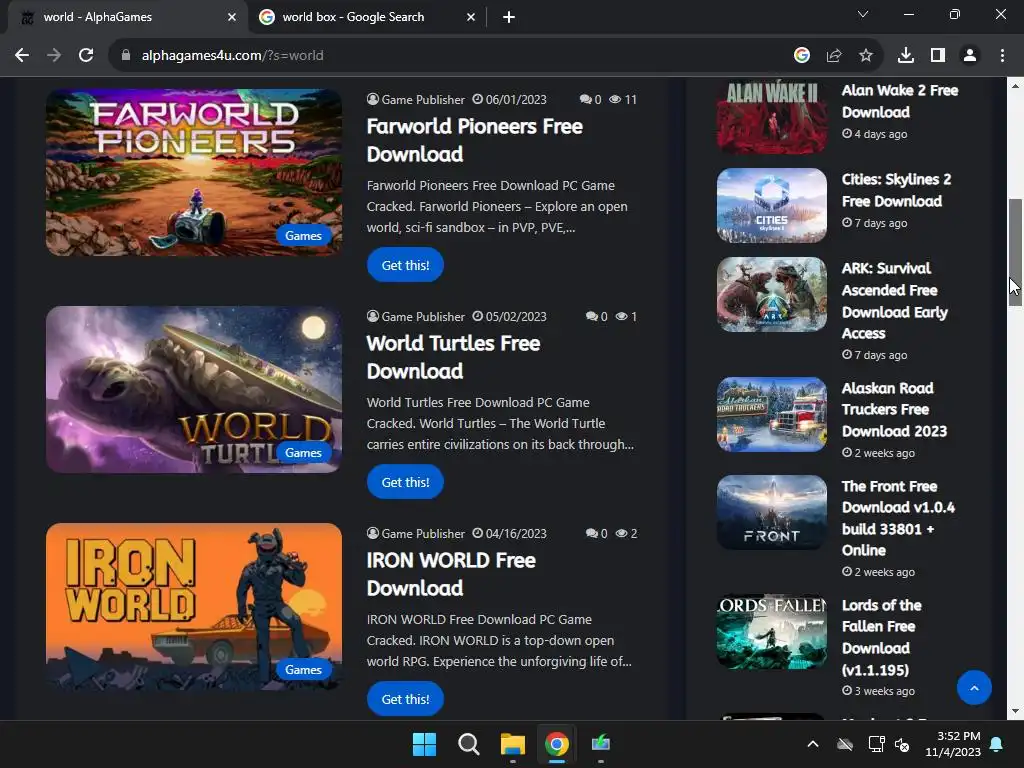The width and height of the screenshot is (1024, 768).
Task: Click views eye icon on IRON WORLD
Action: tap(622, 533)
